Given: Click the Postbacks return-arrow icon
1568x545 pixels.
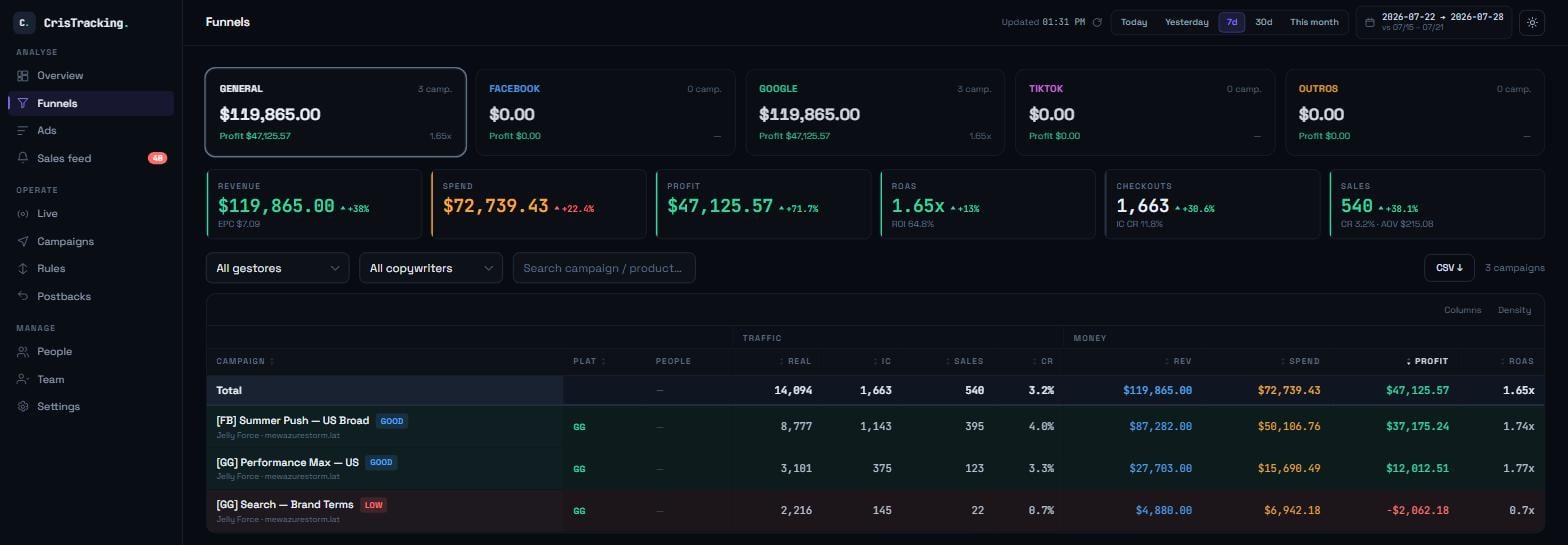Looking at the screenshot, I should [x=23, y=296].
